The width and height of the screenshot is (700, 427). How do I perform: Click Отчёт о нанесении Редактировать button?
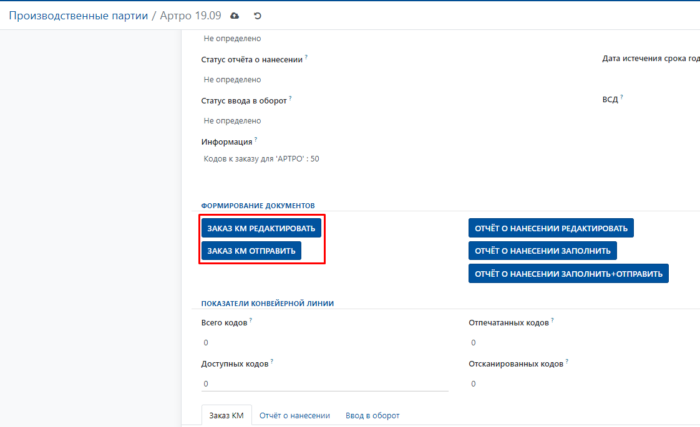pyautogui.click(x=551, y=228)
